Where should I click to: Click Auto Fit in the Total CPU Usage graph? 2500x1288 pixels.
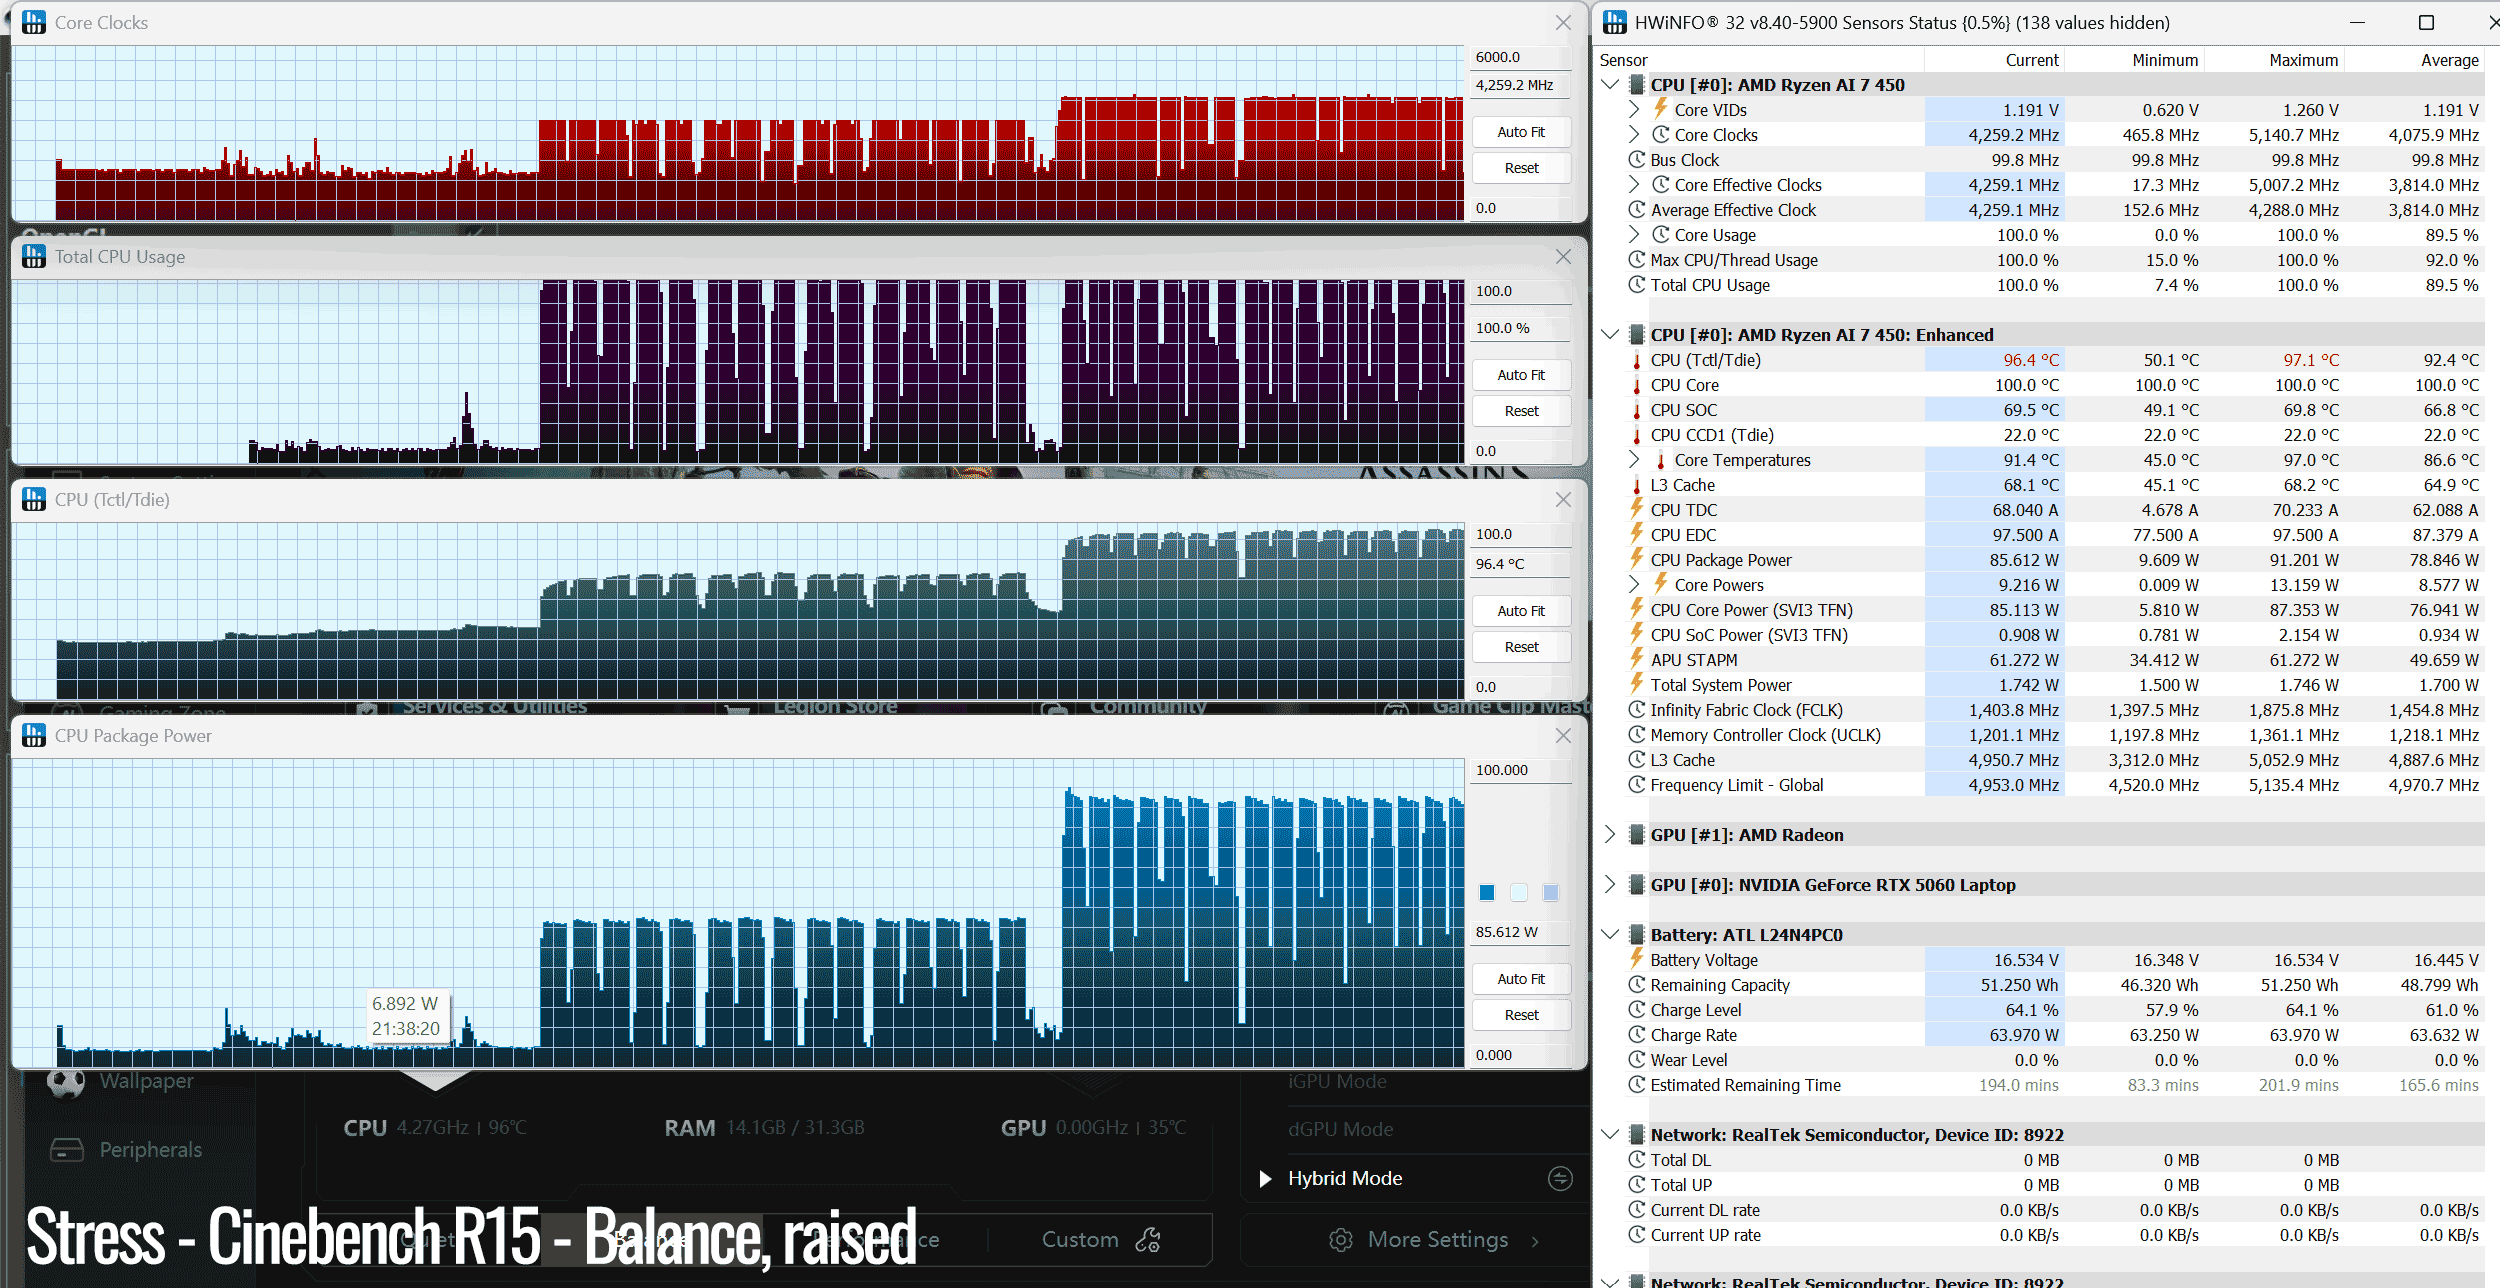pyautogui.click(x=1521, y=375)
